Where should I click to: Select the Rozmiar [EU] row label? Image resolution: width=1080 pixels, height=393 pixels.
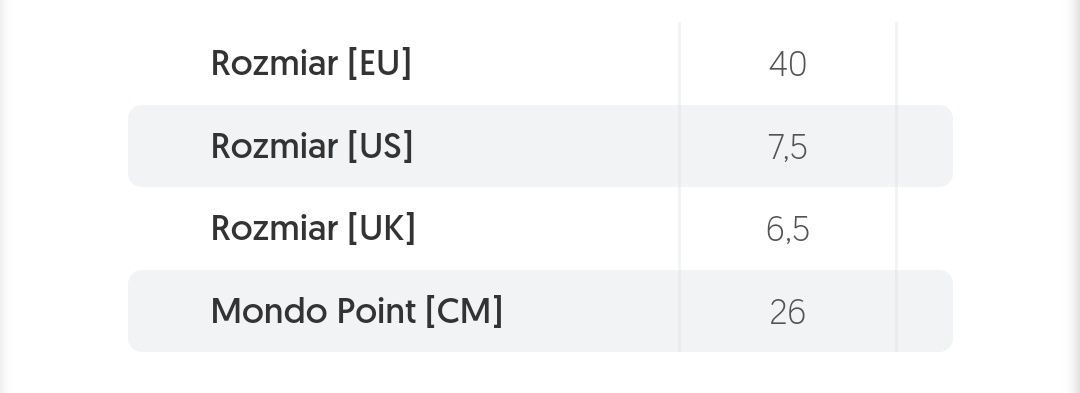click(x=311, y=63)
